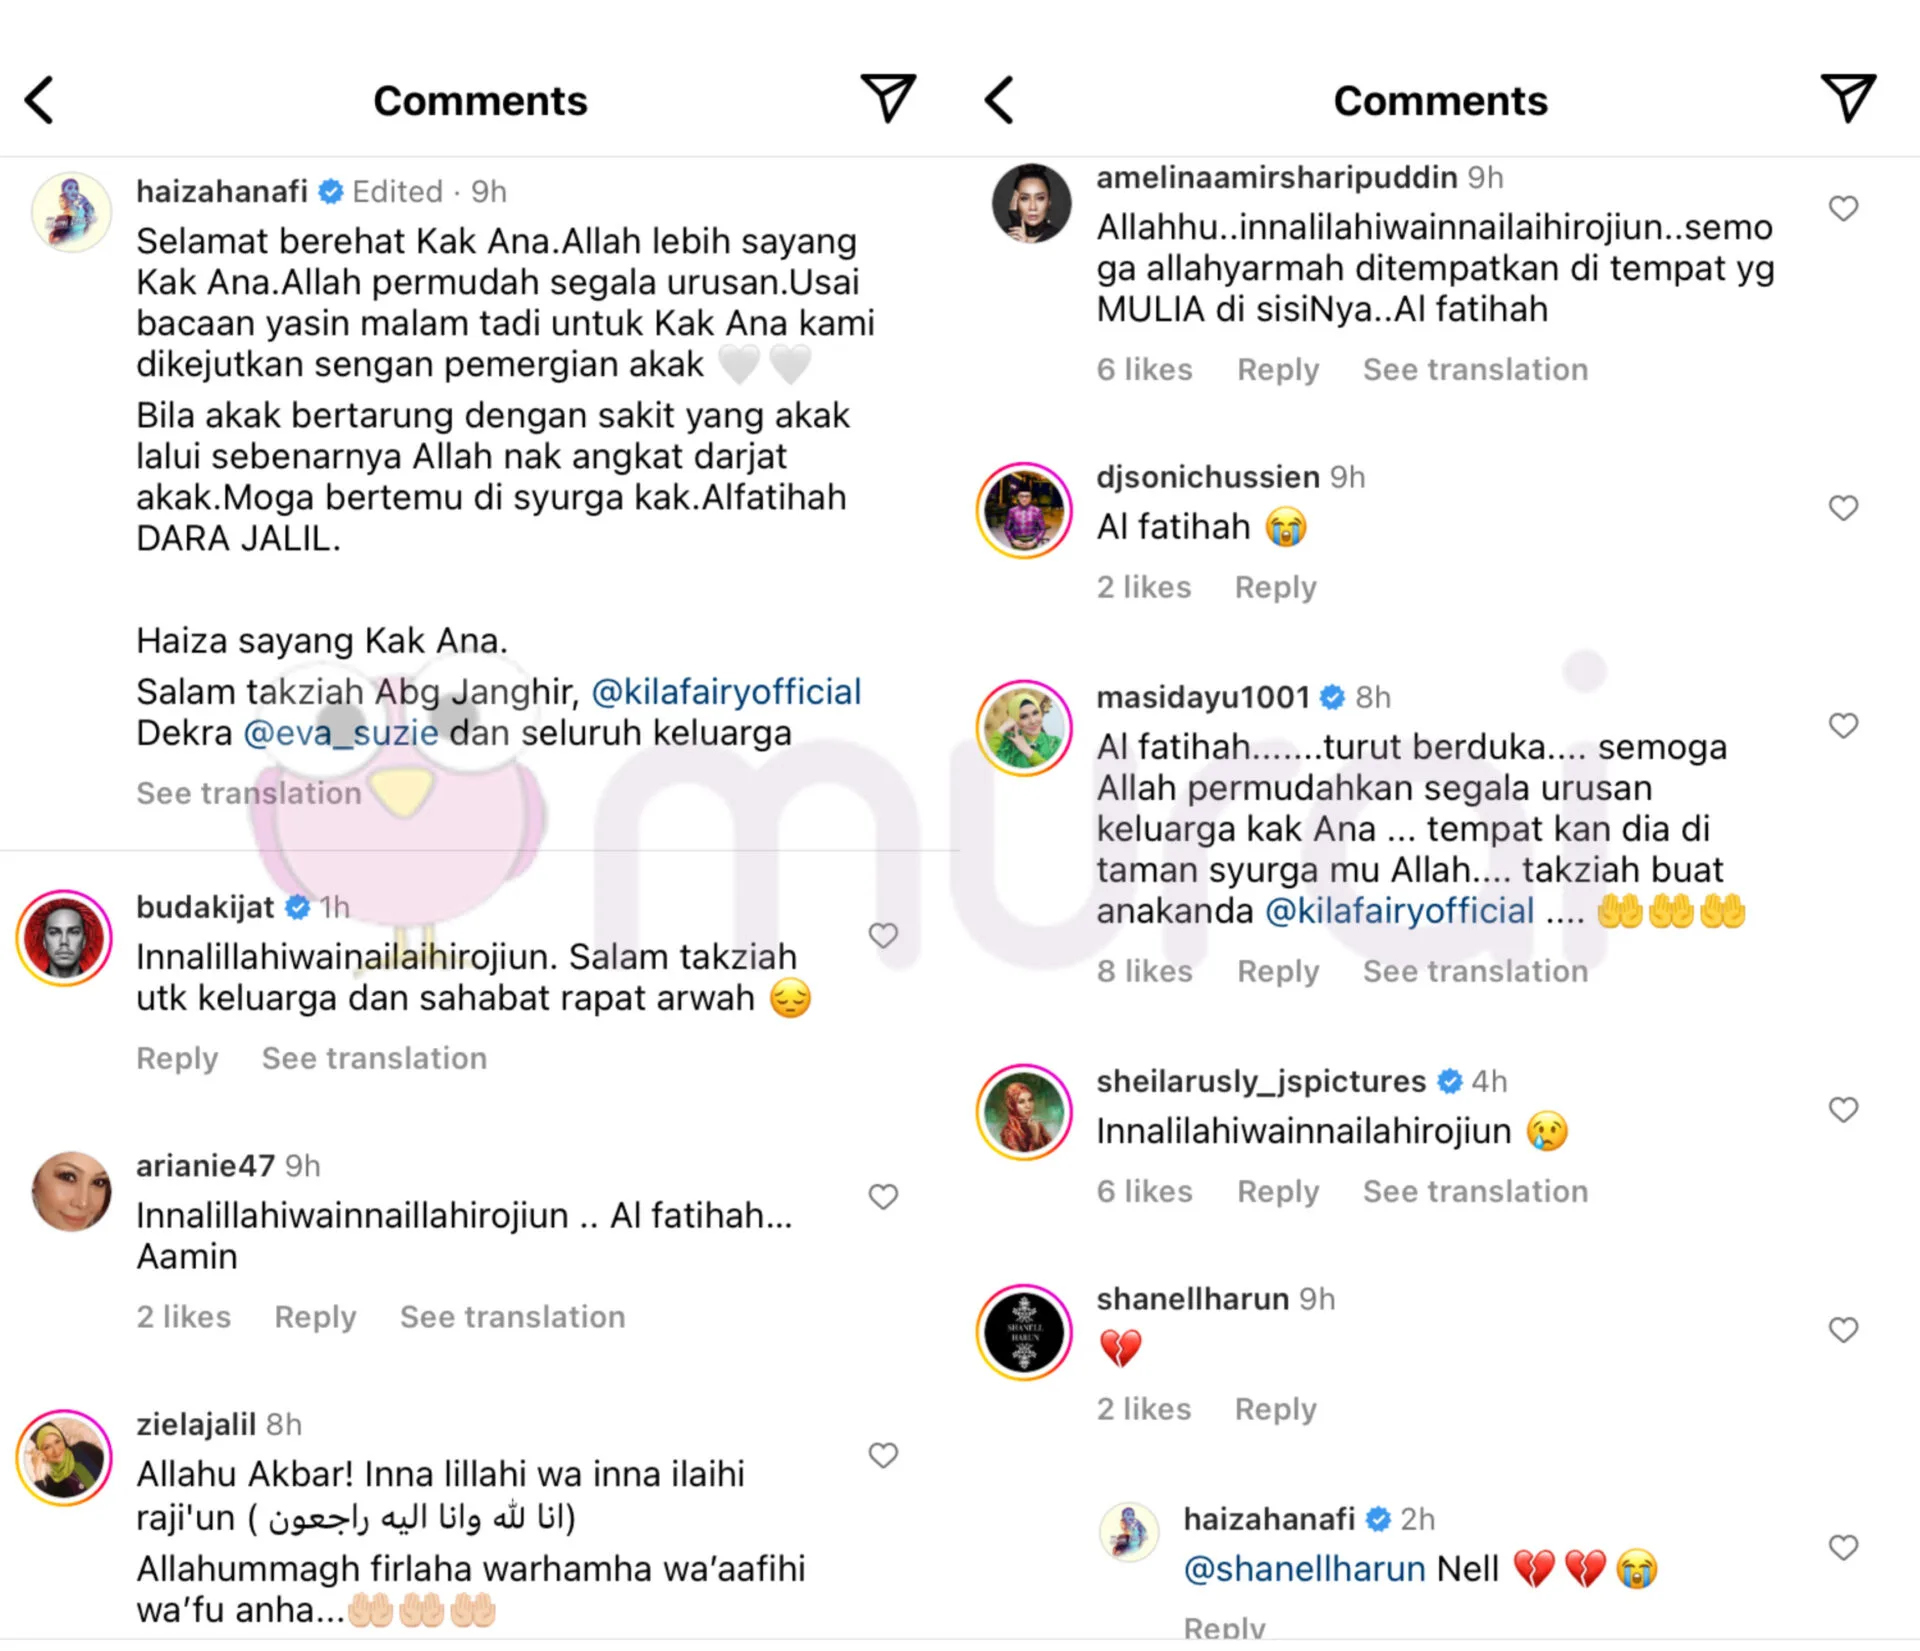Reply to djsonichussien's comment
The image size is (1920, 1651).
(1276, 587)
